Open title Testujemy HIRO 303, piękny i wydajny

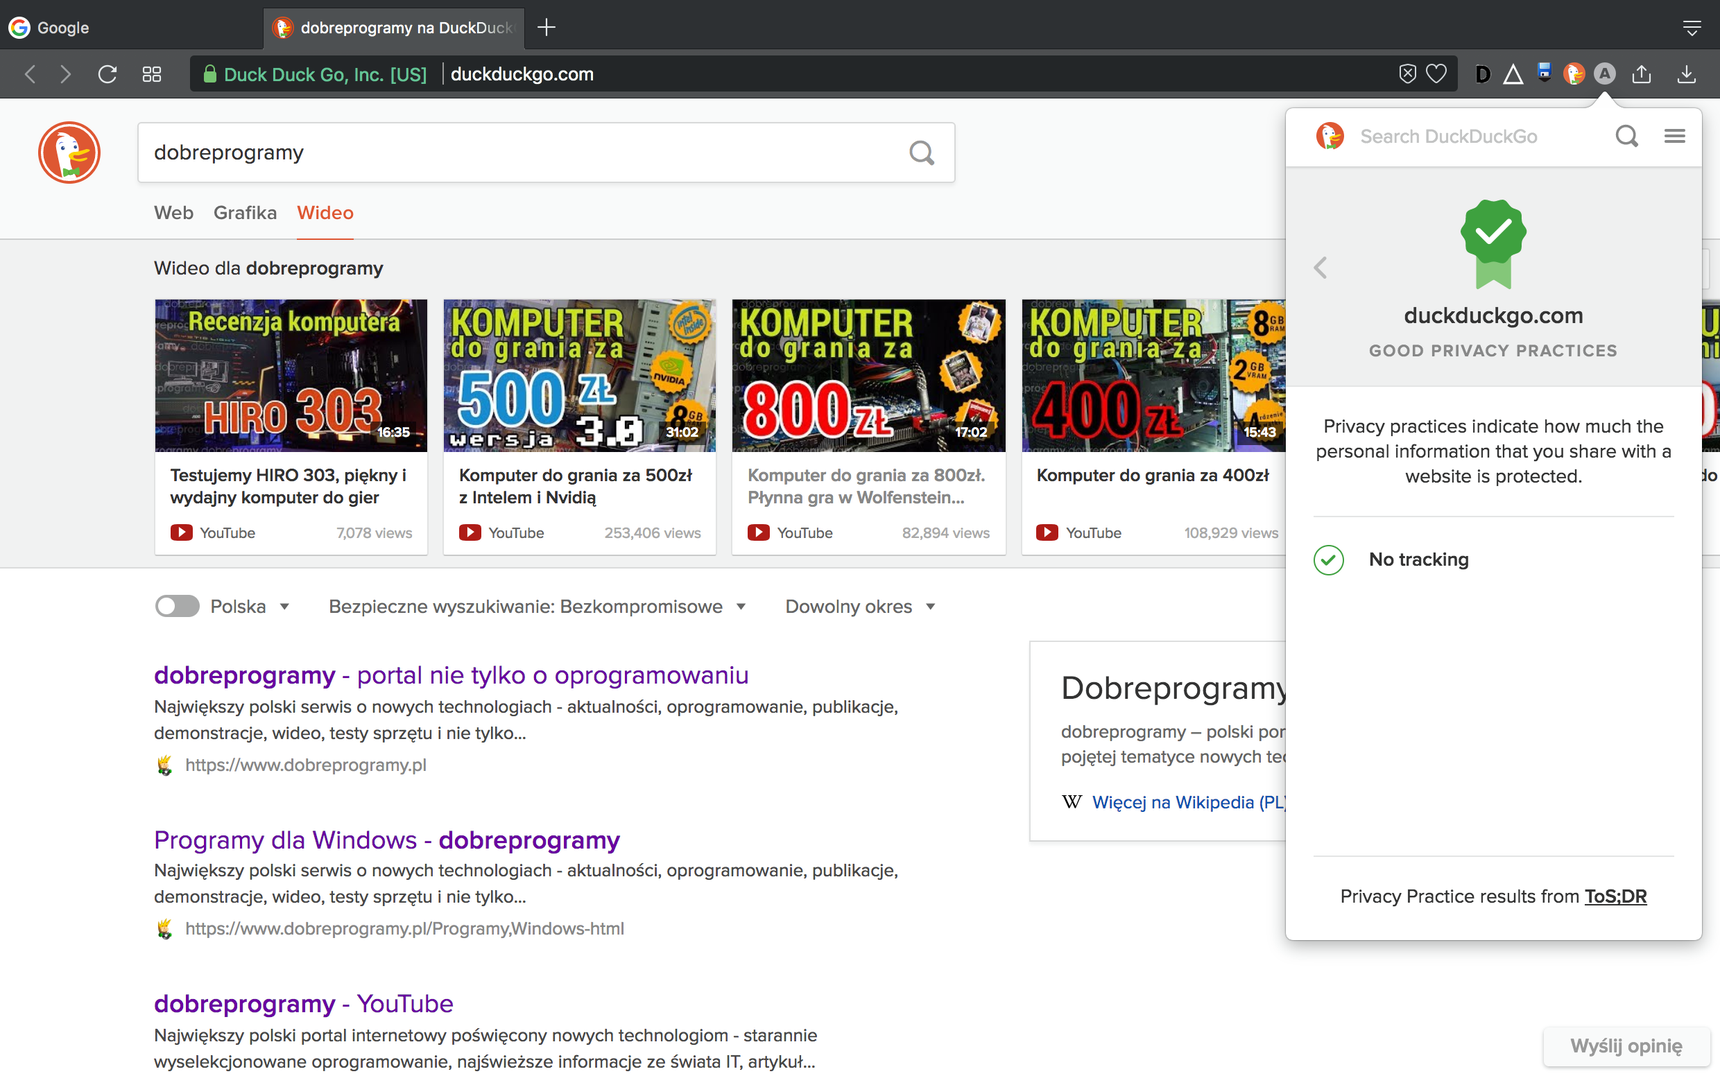288,486
